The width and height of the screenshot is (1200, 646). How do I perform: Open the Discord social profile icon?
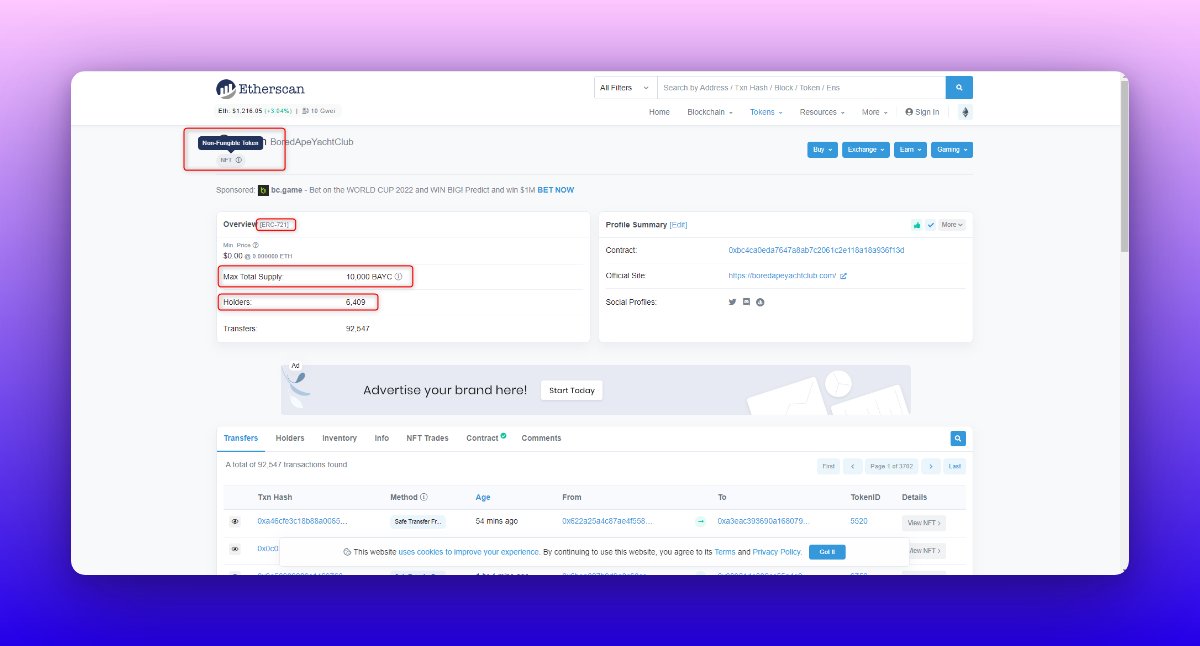click(x=746, y=302)
